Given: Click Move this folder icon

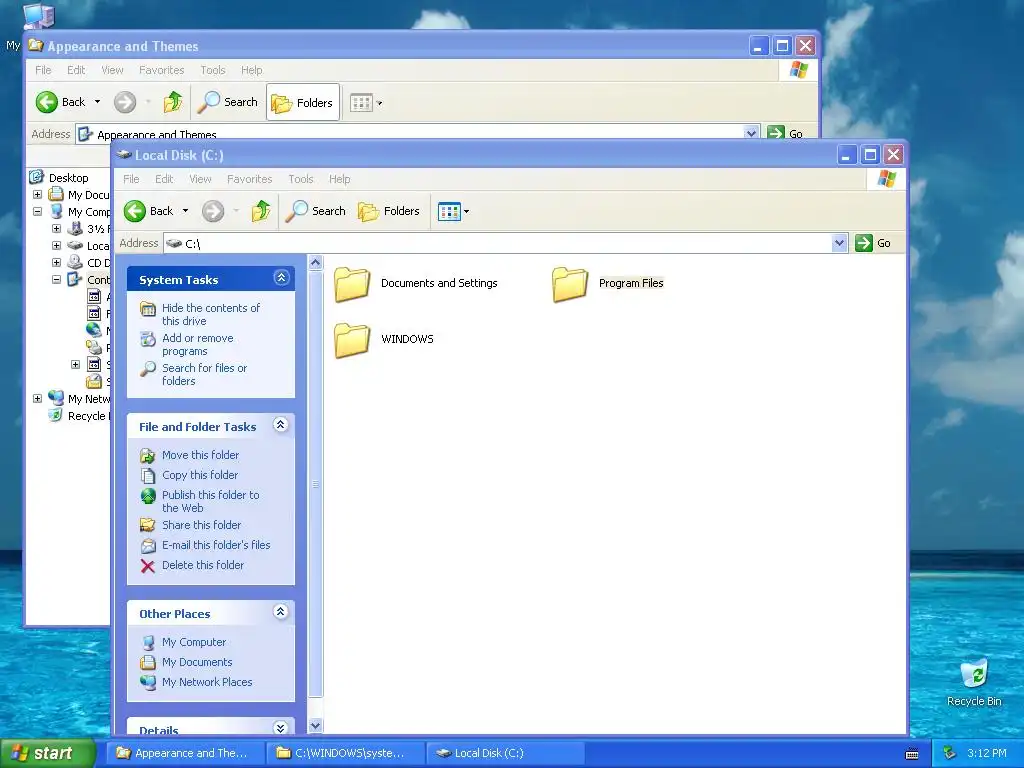Looking at the screenshot, I should point(148,455).
